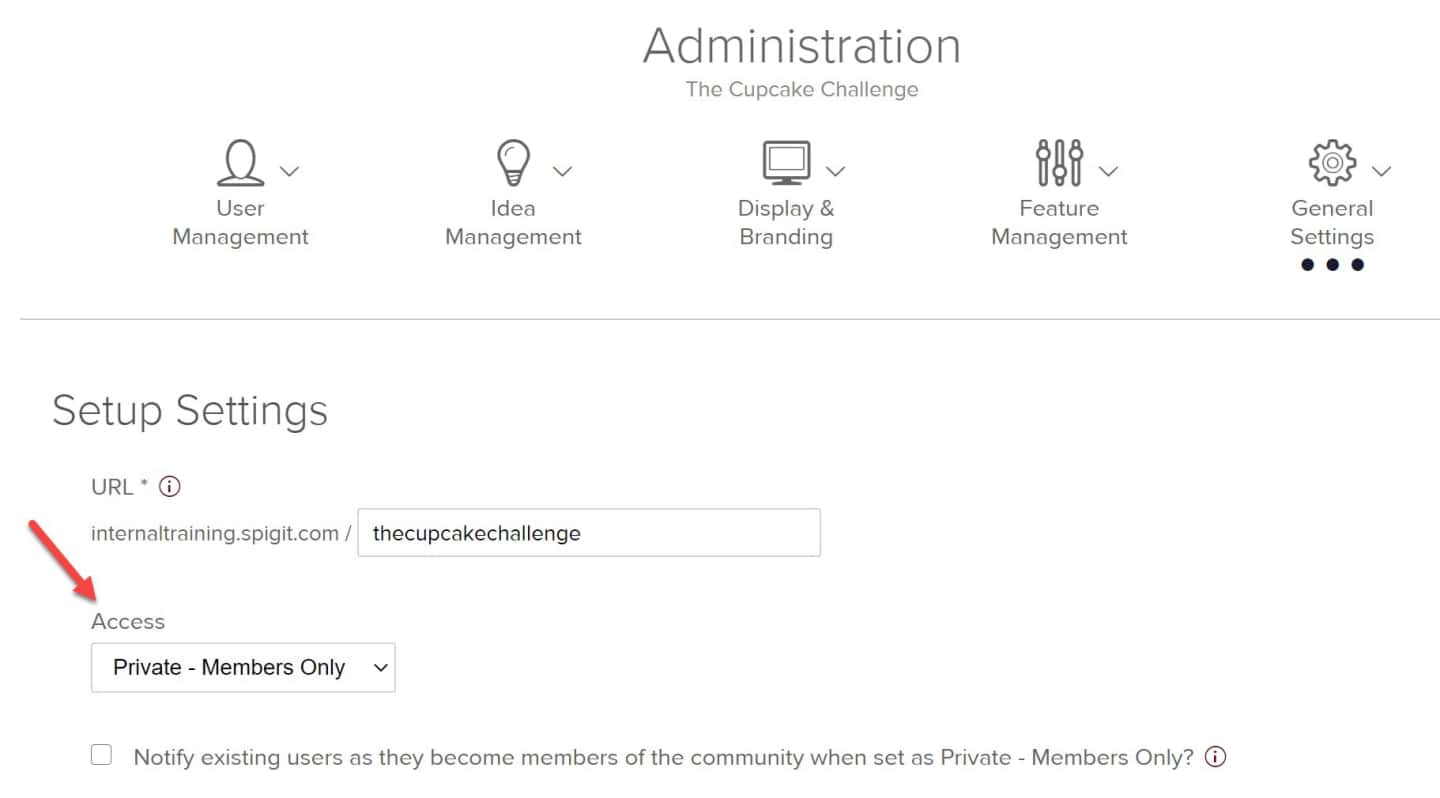1440x798 pixels.
Task: Click the Feature Management sliders icon
Action: click(1059, 163)
